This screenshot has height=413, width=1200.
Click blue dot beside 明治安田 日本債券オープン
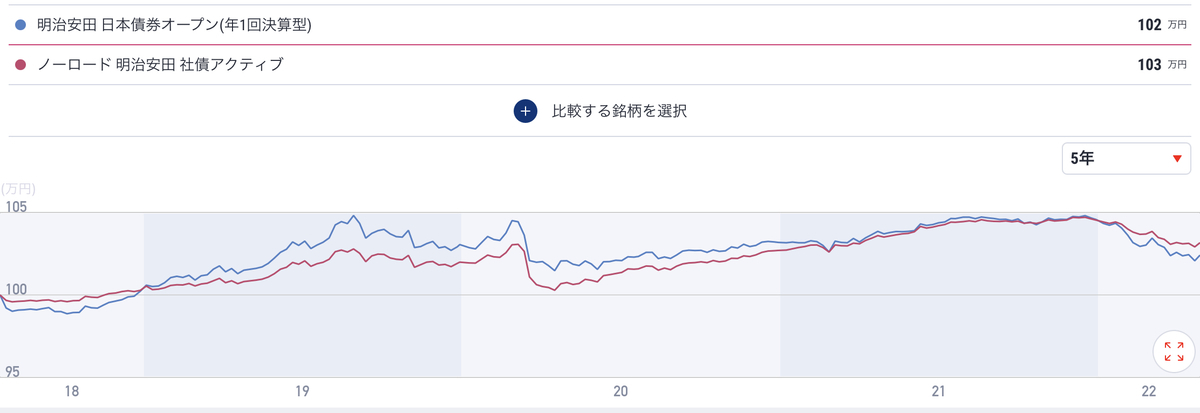[x=21, y=25]
